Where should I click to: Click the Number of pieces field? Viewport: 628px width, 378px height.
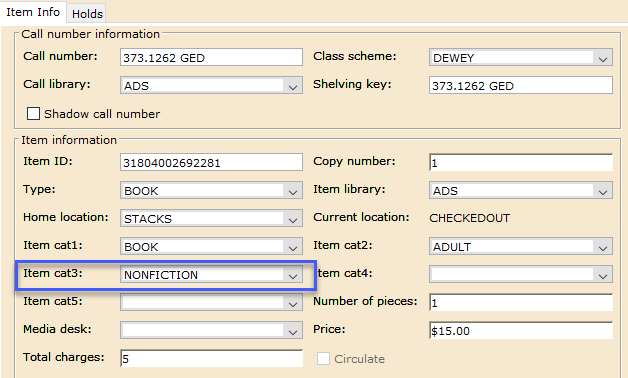pyautogui.click(x=521, y=303)
